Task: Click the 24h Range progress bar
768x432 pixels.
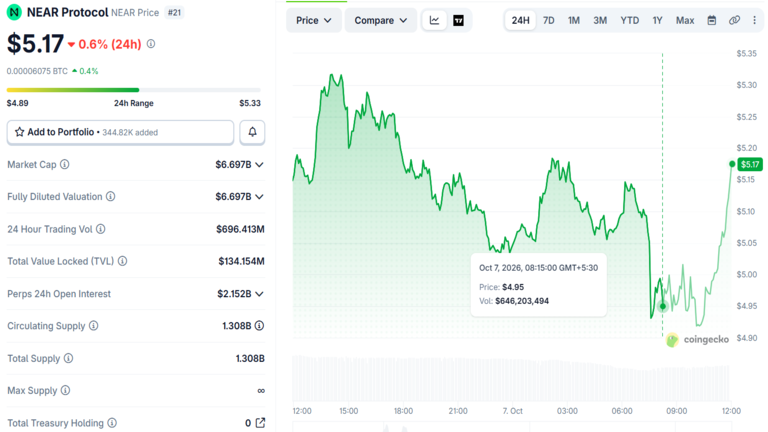Action: 133,90
